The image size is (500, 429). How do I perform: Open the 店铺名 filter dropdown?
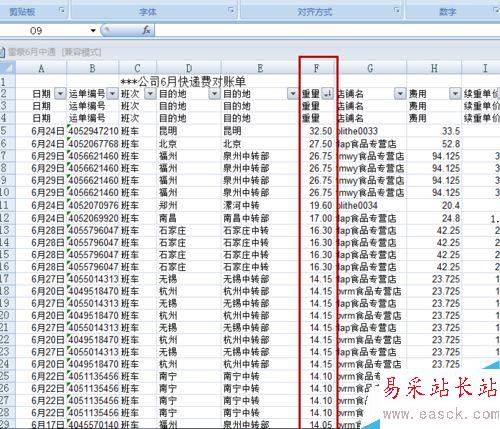click(x=400, y=94)
